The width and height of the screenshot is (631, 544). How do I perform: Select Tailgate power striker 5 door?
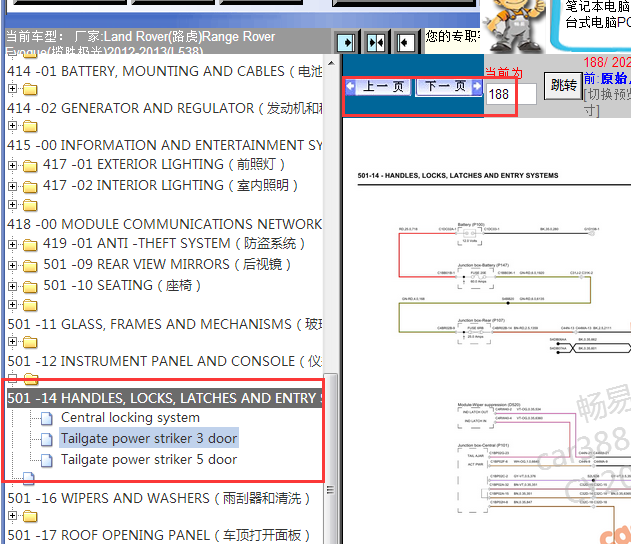pyautogui.click(x=149, y=460)
